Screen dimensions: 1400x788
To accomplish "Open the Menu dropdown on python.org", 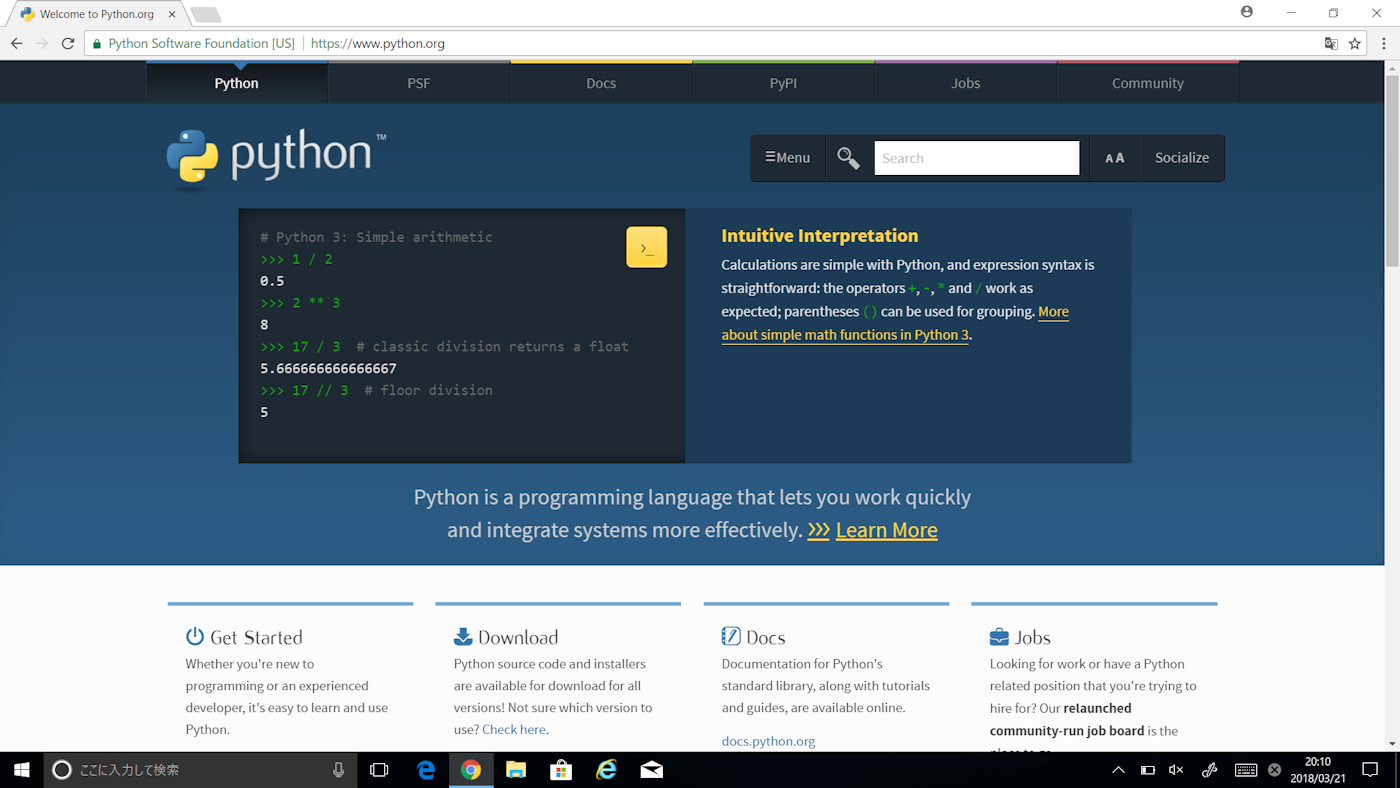I will (x=788, y=158).
